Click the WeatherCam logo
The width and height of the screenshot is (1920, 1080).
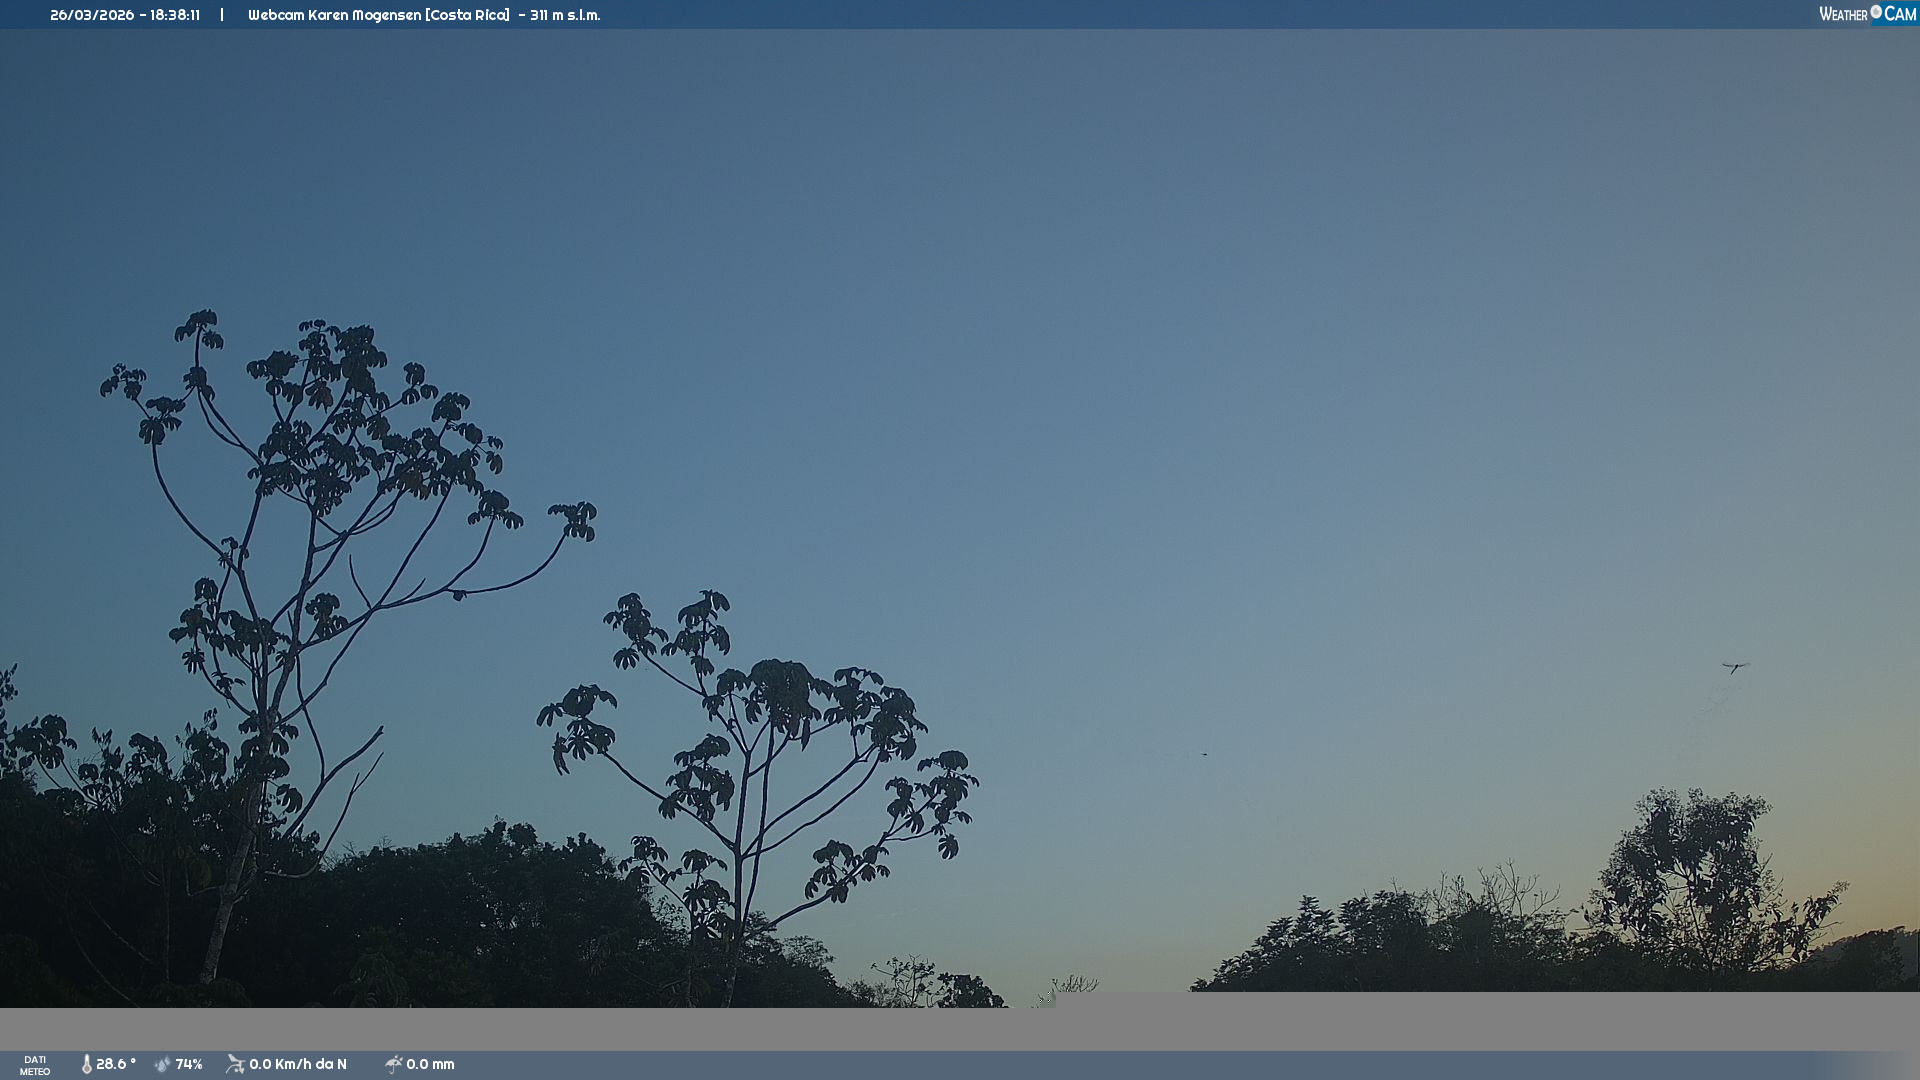pyautogui.click(x=1867, y=14)
